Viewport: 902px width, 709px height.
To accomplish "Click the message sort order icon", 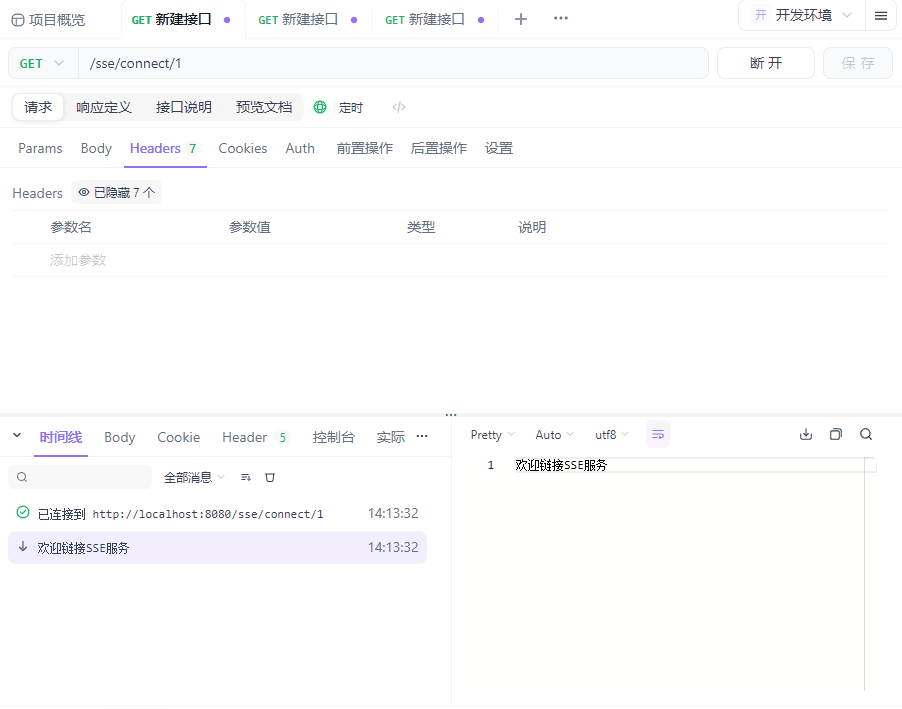I will pyautogui.click(x=246, y=477).
